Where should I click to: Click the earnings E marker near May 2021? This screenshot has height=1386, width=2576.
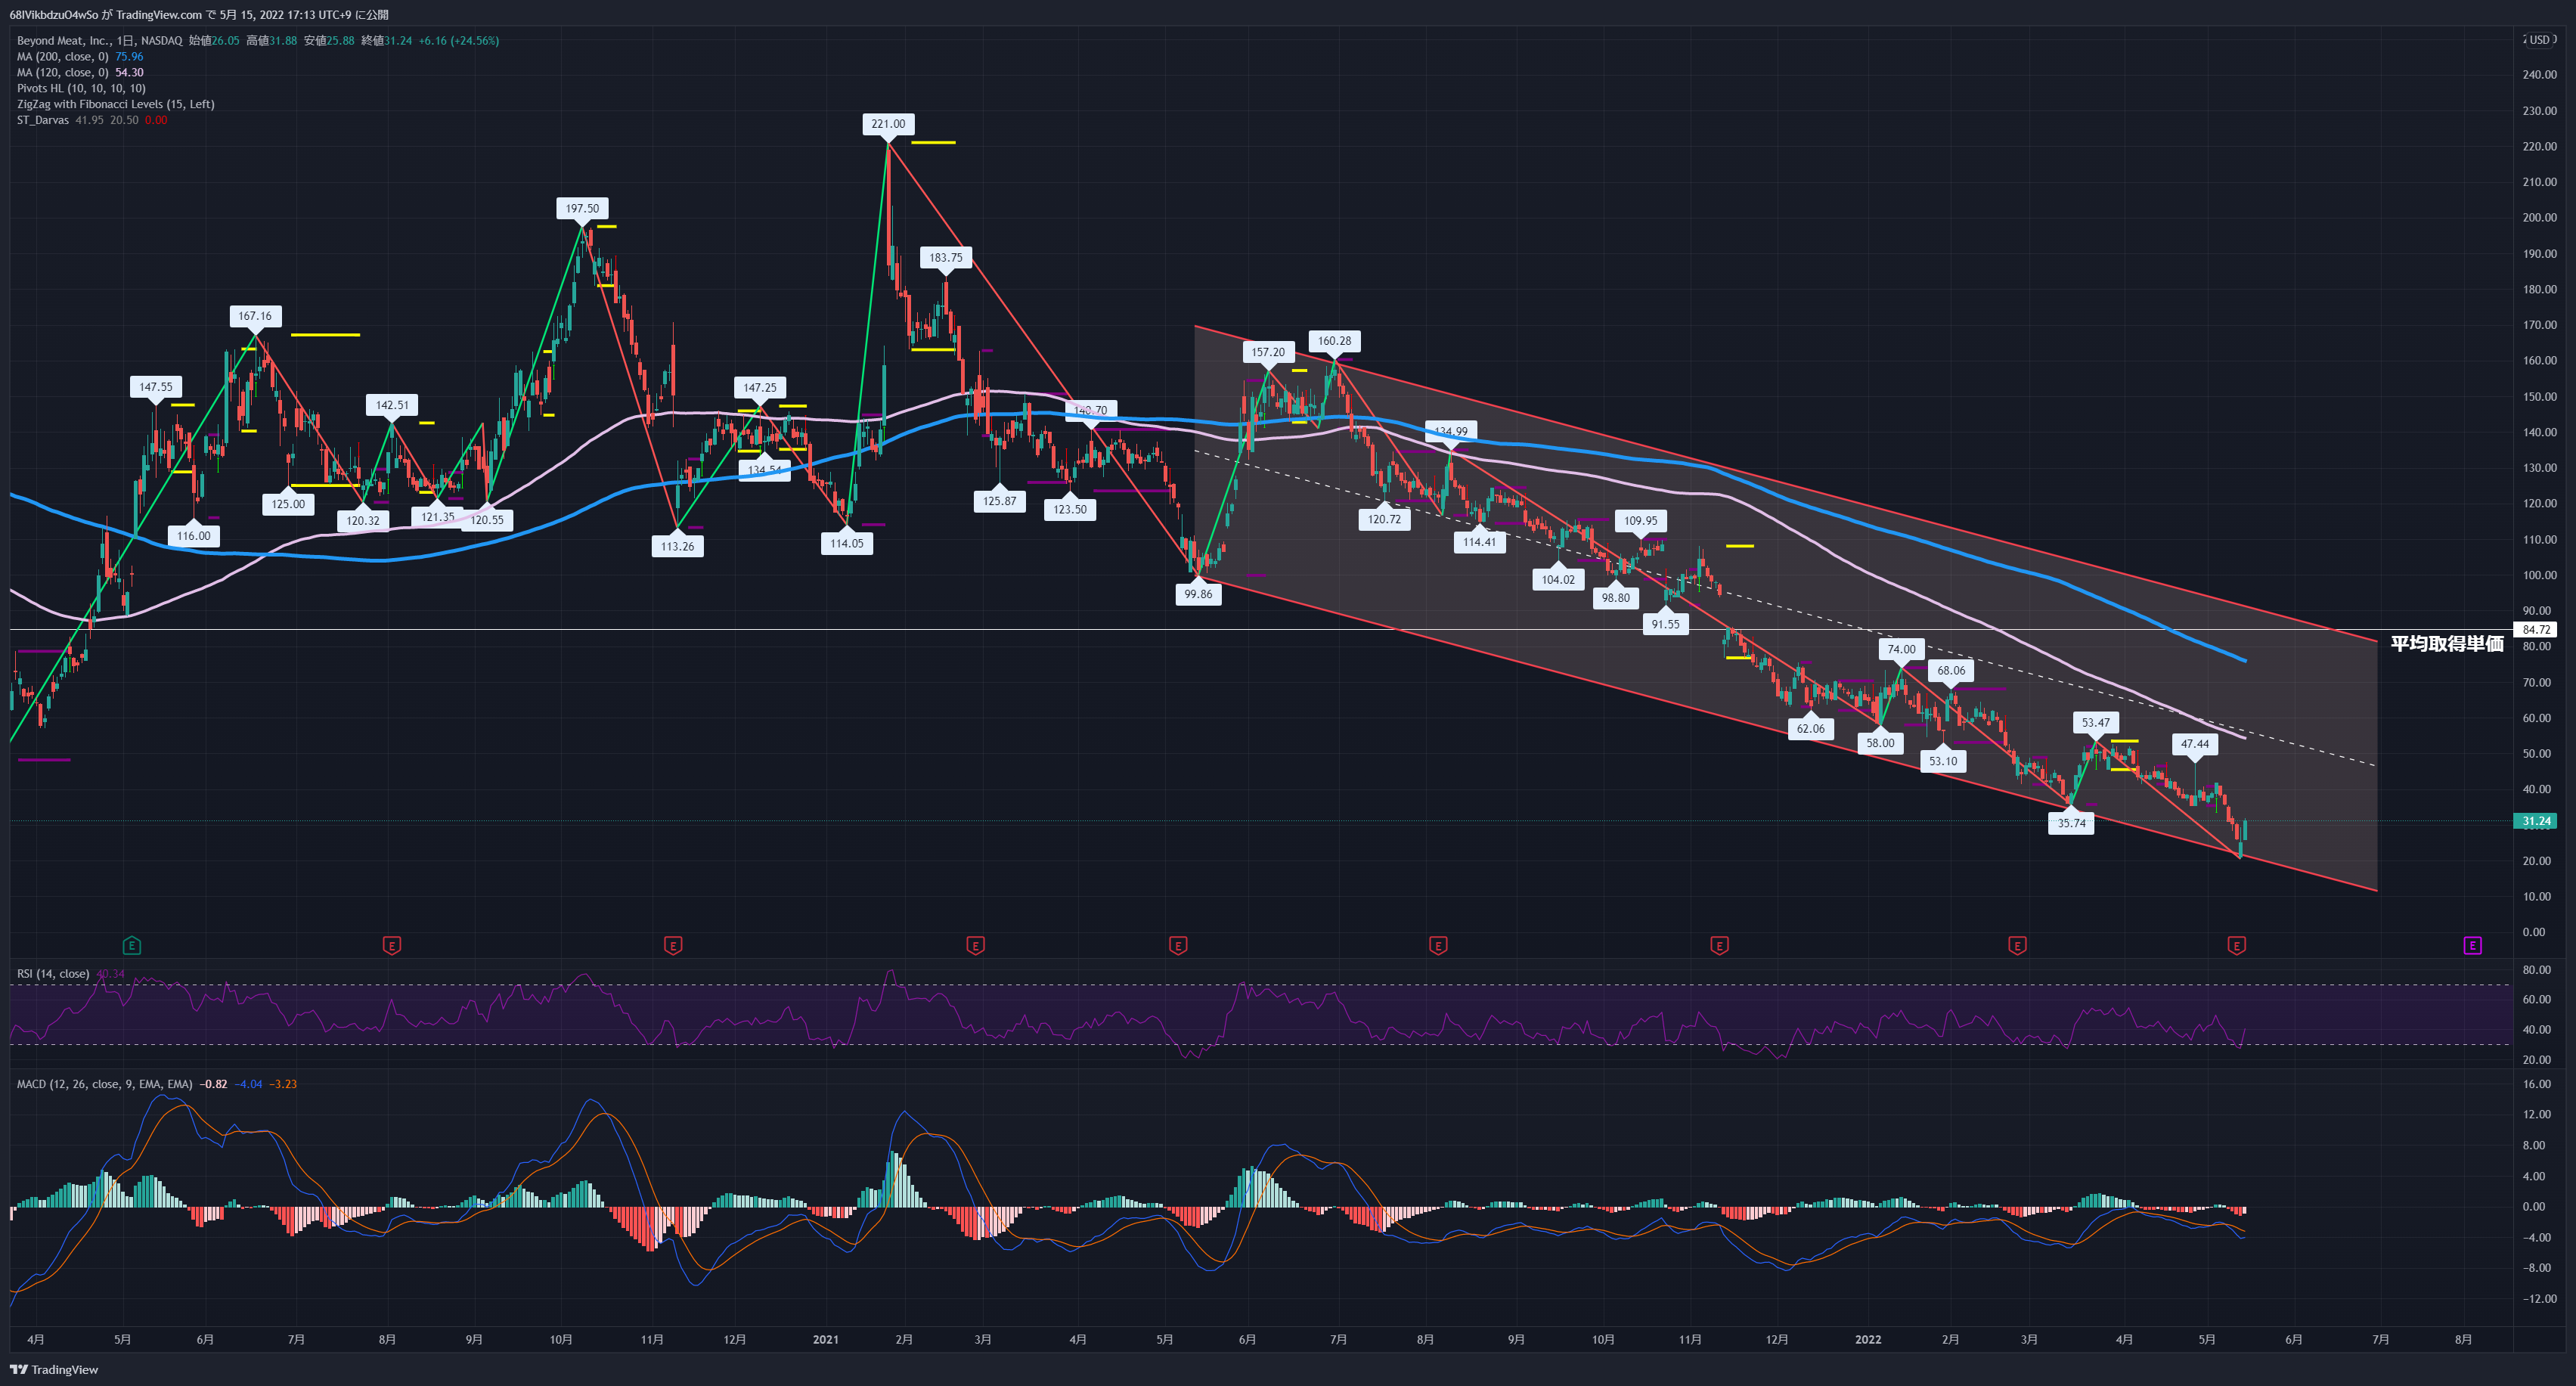pos(1178,945)
